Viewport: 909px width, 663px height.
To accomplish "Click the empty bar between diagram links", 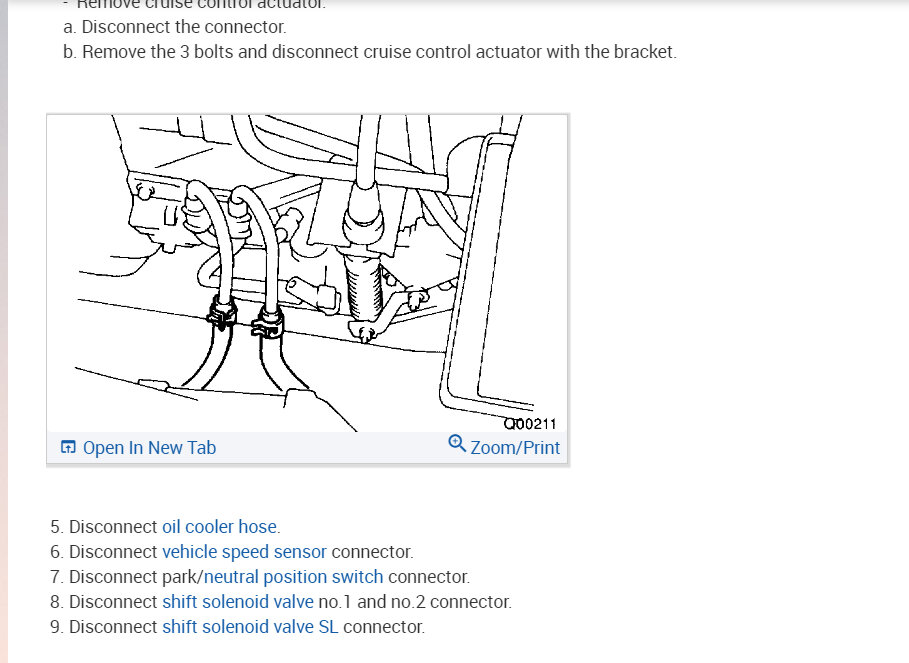I will [x=332, y=447].
